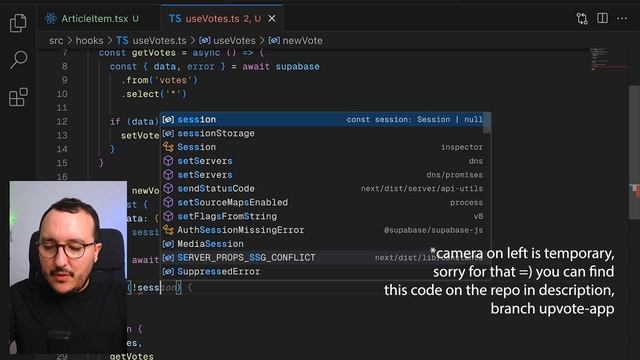Click .select('*') code on line 10
640x360 pixels.
point(154,94)
